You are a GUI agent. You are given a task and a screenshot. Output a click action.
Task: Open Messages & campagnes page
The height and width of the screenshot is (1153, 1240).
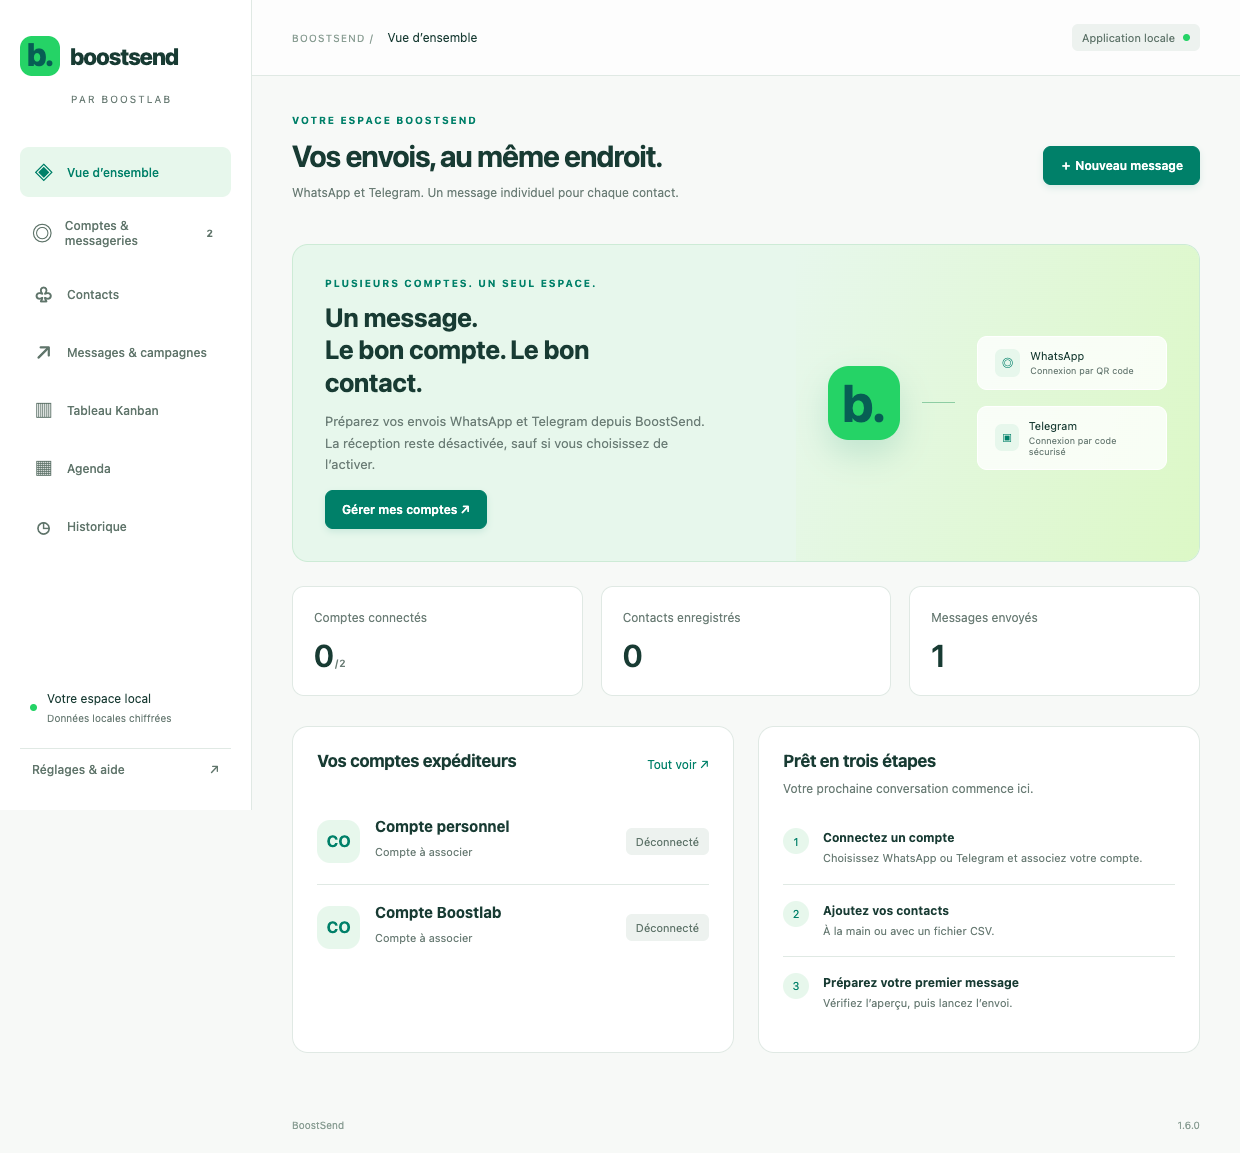click(x=125, y=353)
